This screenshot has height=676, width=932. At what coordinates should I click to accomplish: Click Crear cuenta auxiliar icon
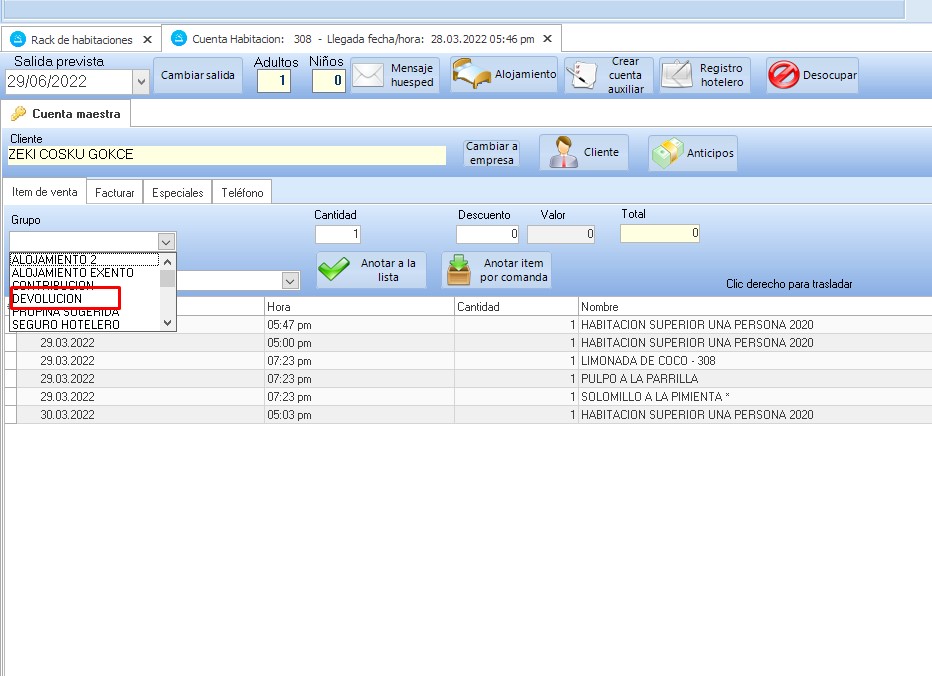(609, 76)
